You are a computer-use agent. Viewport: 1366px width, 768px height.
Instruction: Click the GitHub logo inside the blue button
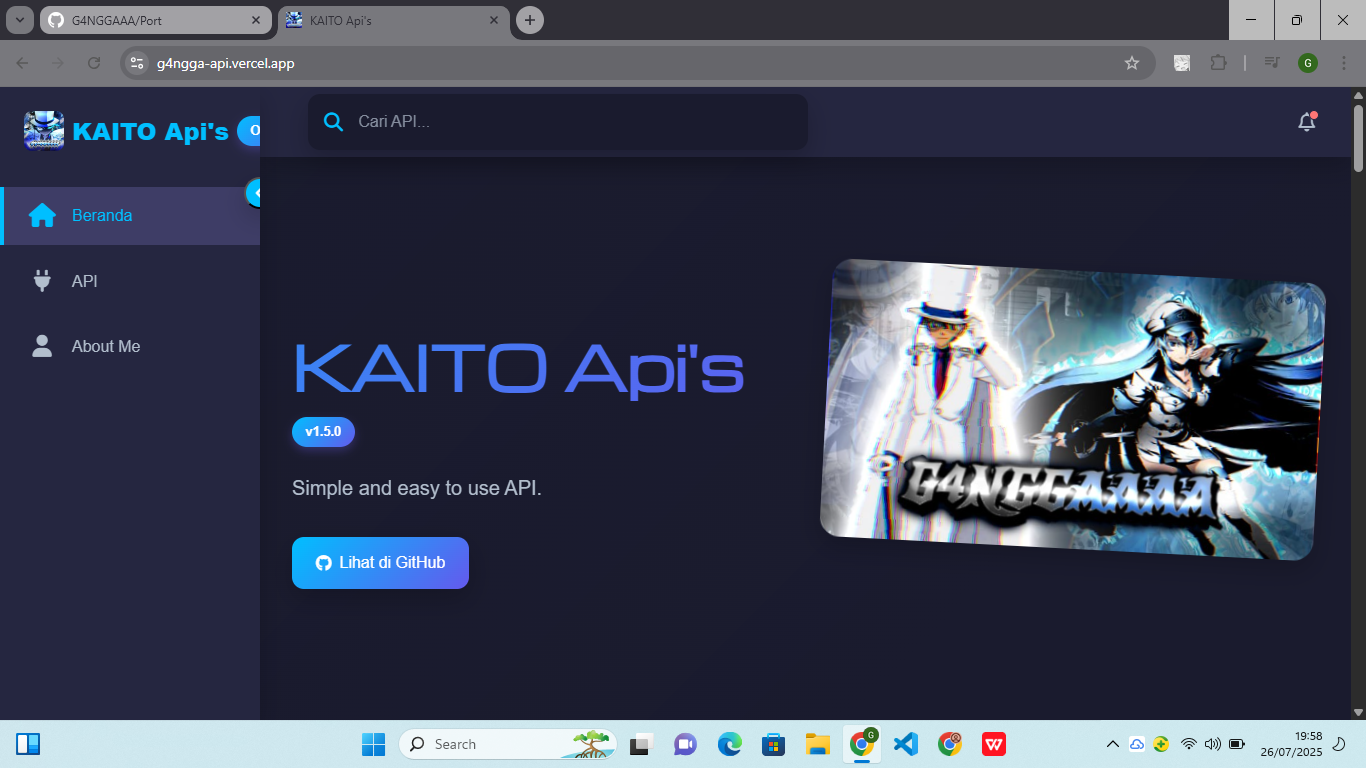click(322, 563)
